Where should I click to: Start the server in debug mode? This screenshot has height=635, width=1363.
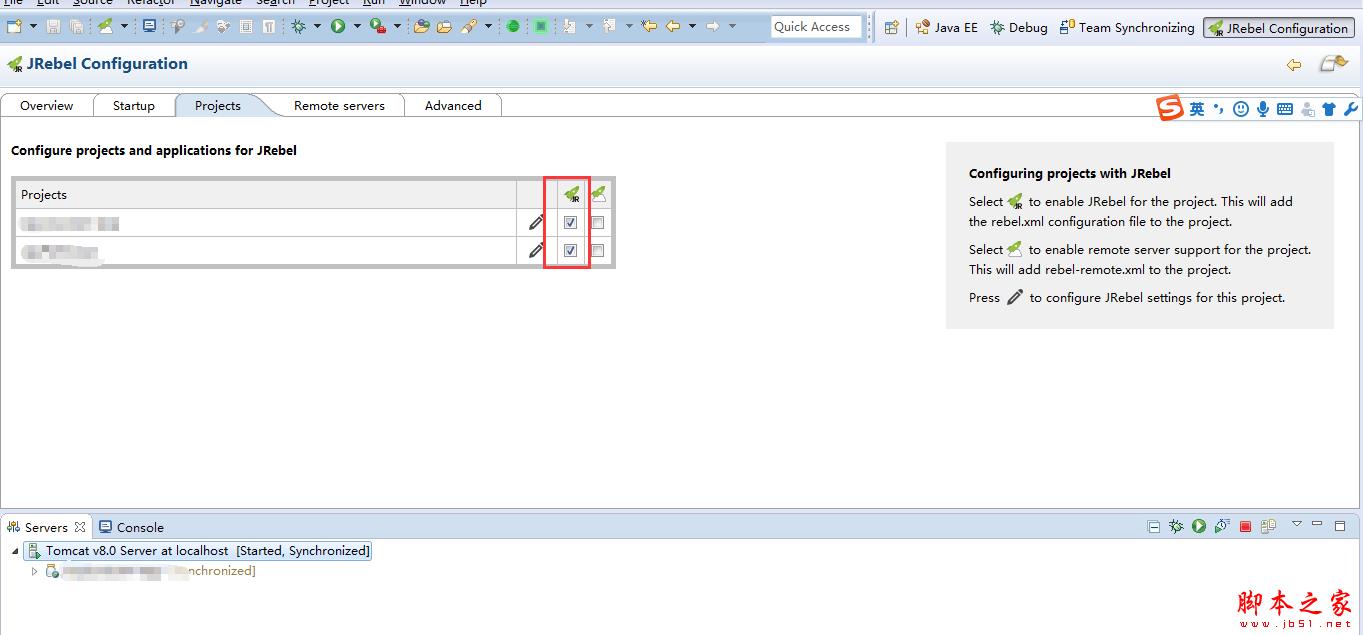pyautogui.click(x=1176, y=526)
